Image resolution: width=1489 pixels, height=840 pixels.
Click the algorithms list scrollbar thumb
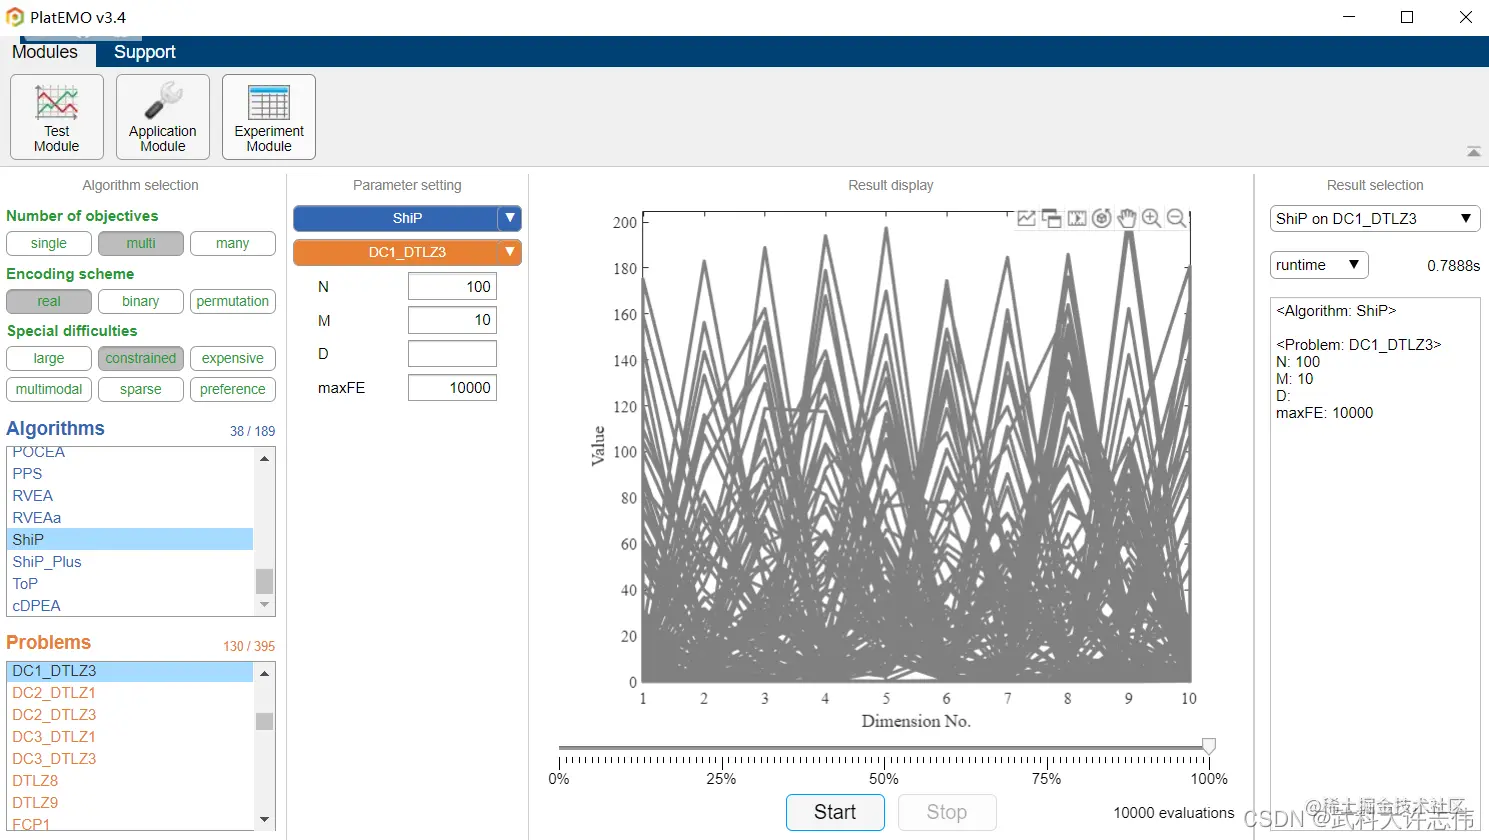pyautogui.click(x=264, y=581)
